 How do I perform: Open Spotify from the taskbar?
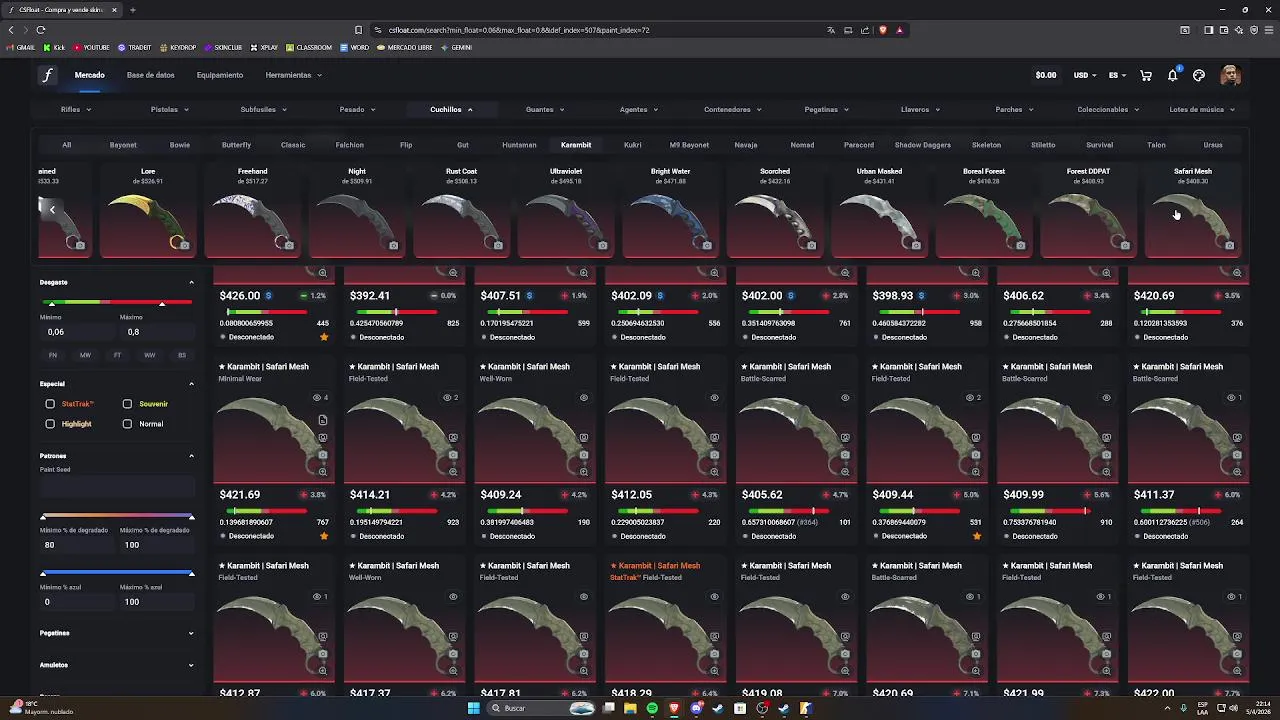click(652, 708)
